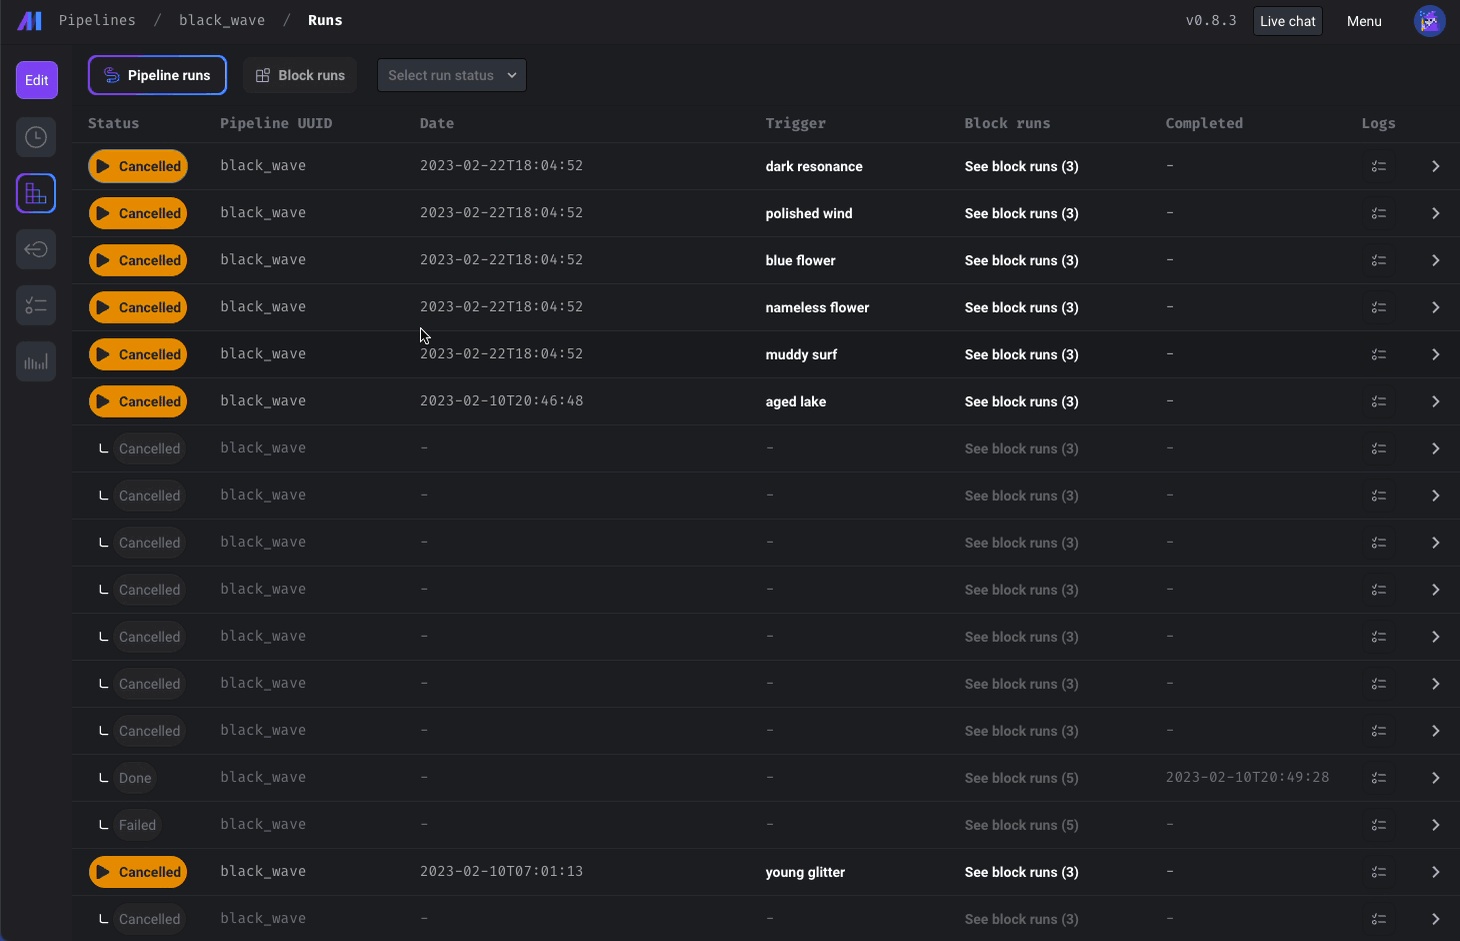View logs for the nameless flower run

1379,307
